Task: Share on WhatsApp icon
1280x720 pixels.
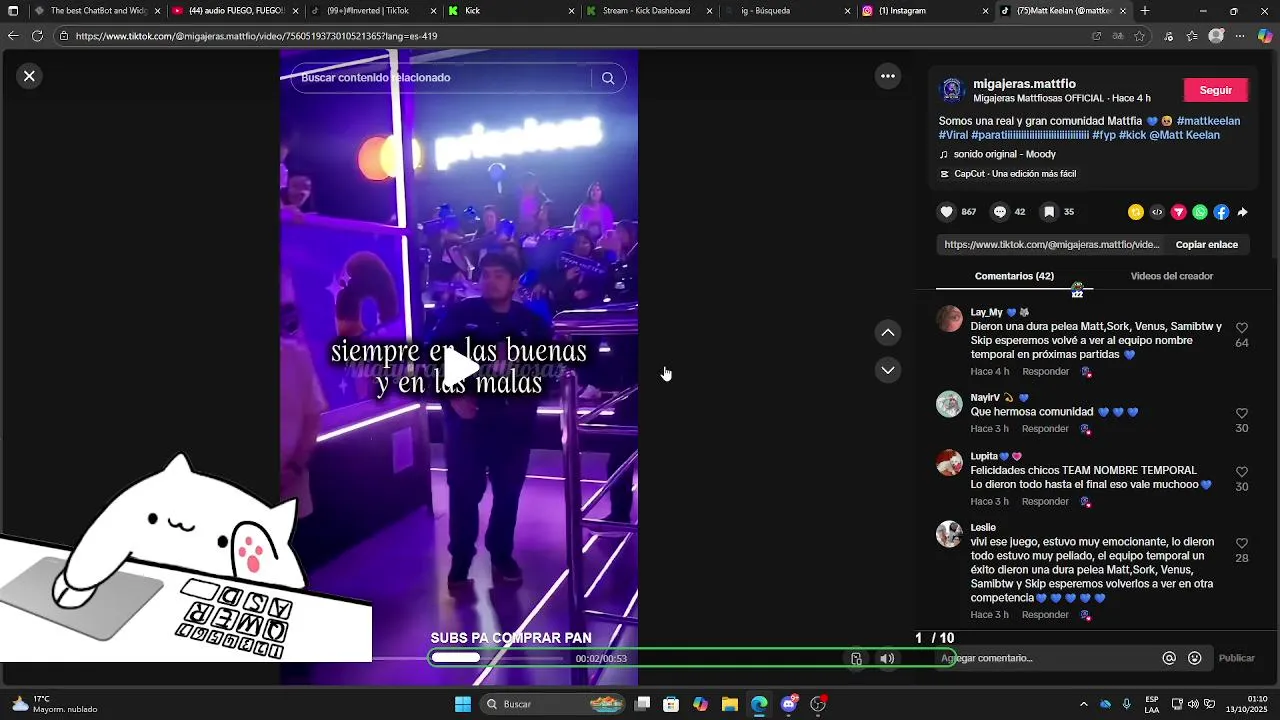Action: [x=1200, y=212]
